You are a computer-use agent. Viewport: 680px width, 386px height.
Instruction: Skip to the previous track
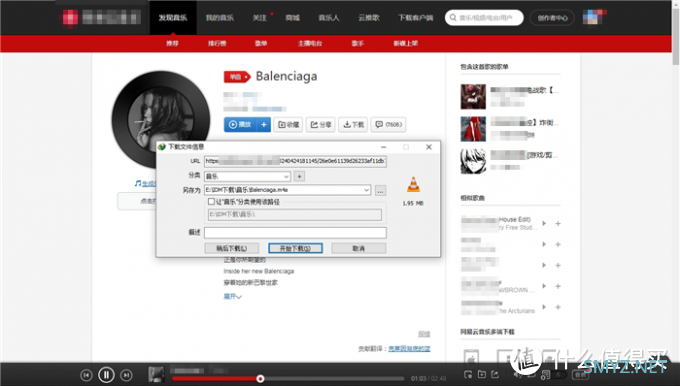click(x=86, y=375)
